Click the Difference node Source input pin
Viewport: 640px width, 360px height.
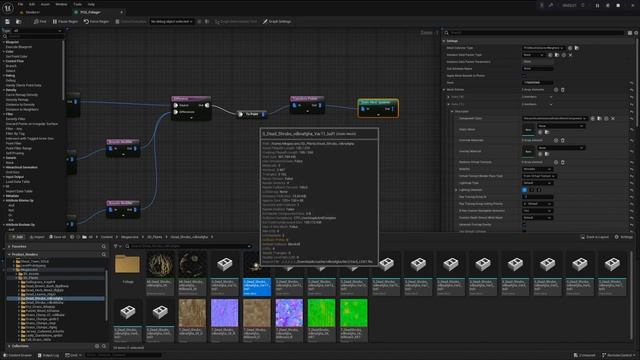tap(176, 105)
